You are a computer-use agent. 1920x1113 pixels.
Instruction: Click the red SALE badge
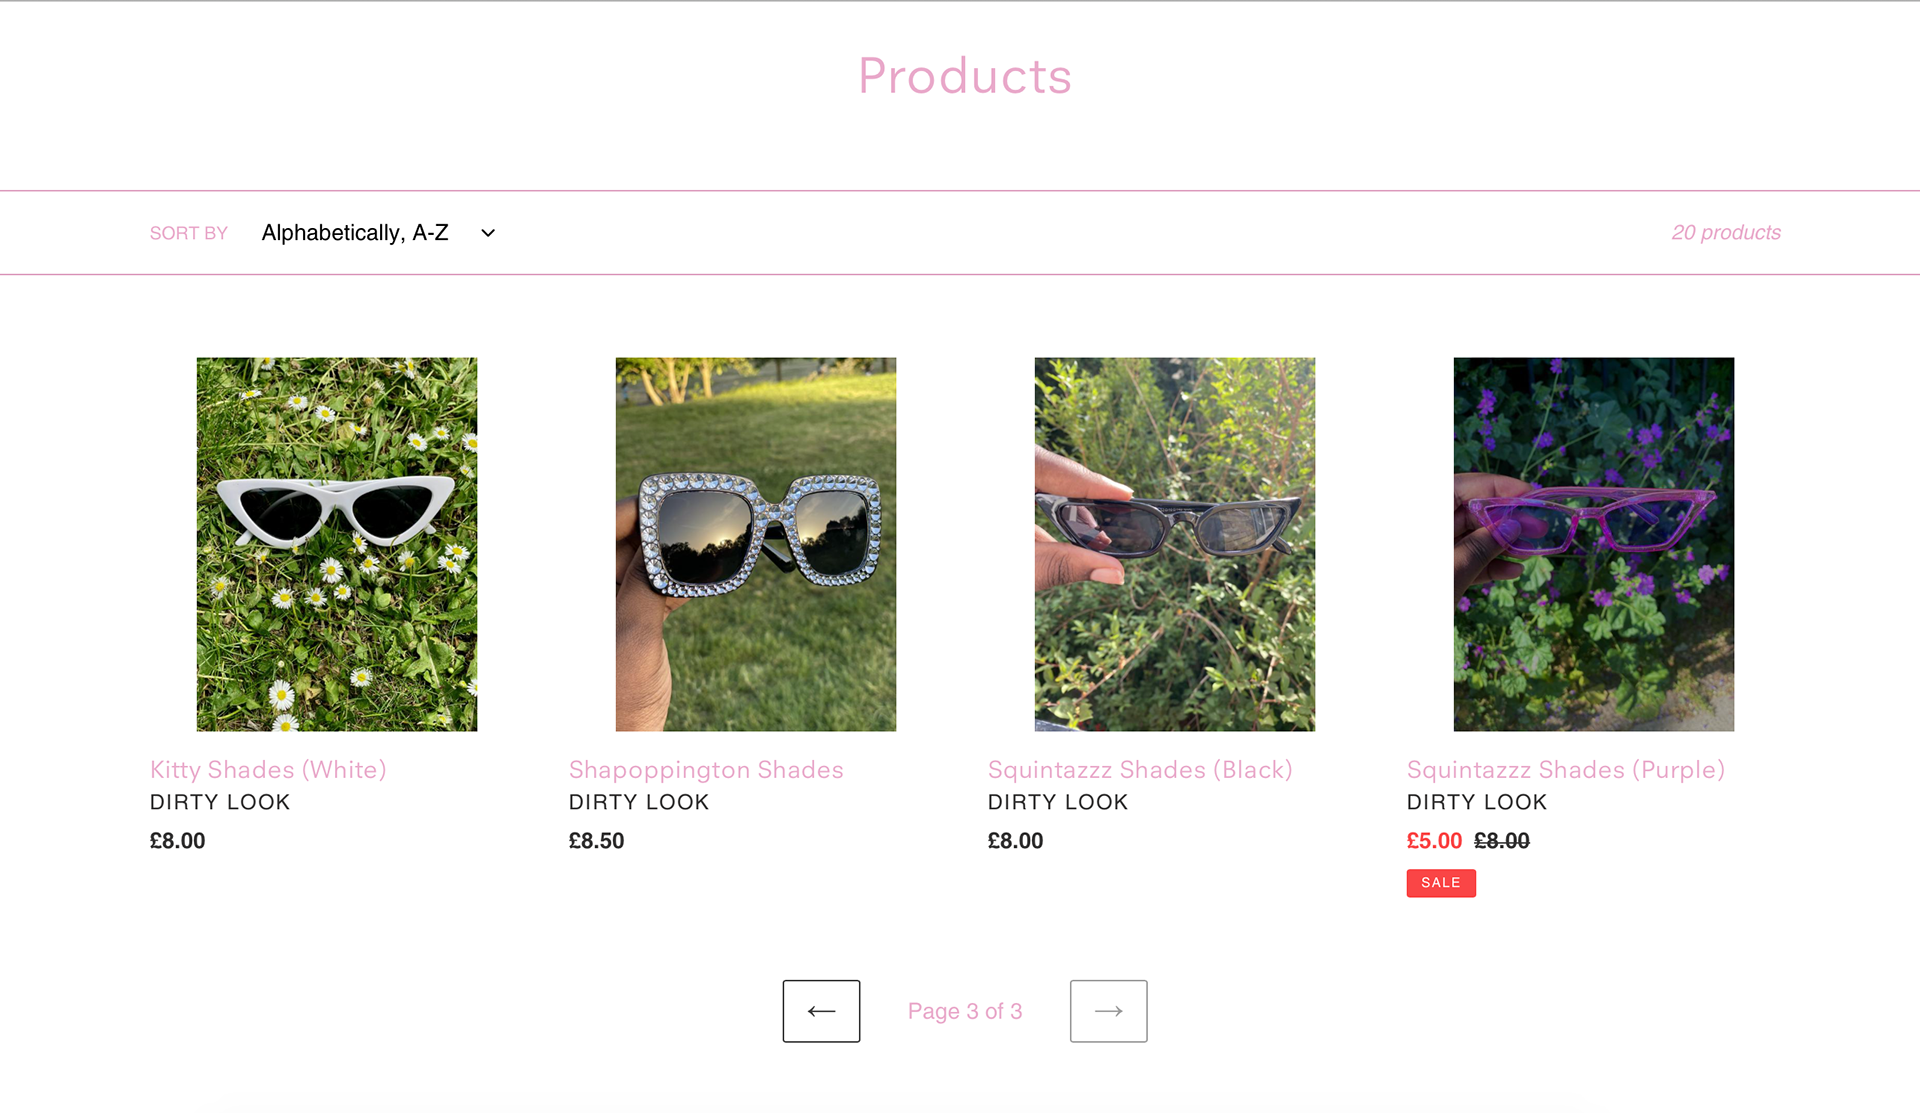[1441, 883]
